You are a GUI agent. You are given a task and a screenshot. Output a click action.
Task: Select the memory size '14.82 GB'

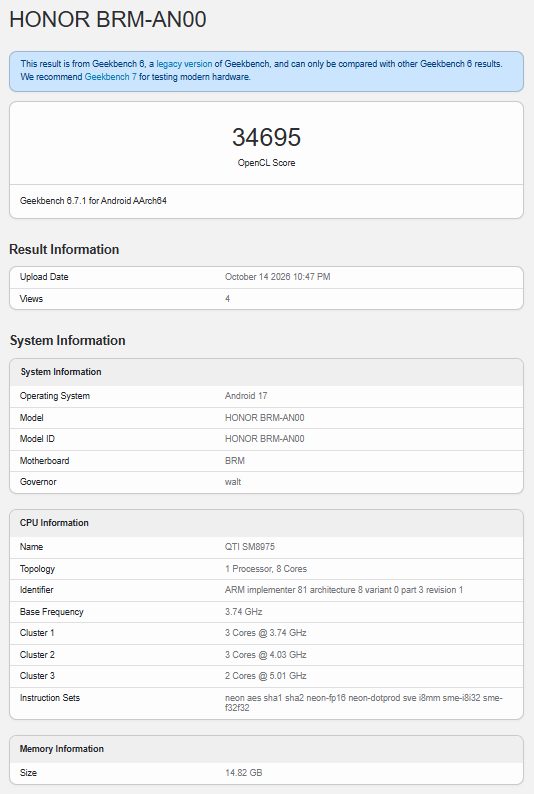point(243,773)
